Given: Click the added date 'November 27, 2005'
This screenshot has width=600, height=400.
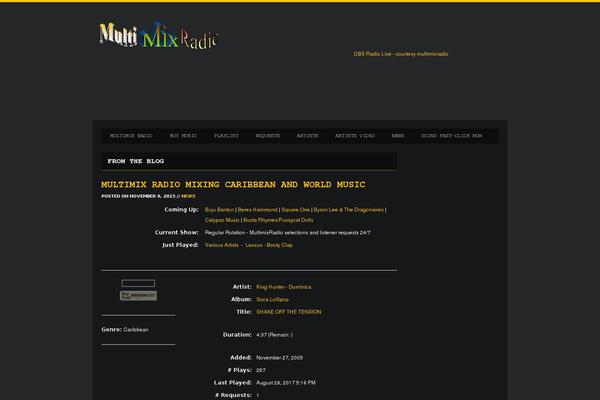Looking at the screenshot, I should [279, 358].
